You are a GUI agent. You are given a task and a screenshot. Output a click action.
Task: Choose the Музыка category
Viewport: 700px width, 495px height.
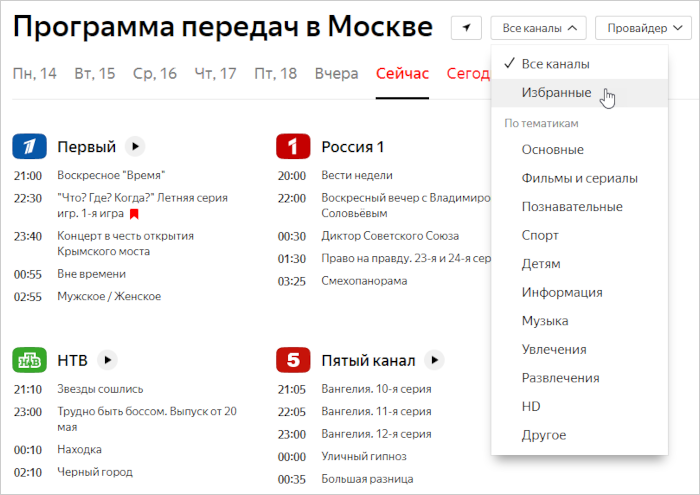(x=579, y=321)
